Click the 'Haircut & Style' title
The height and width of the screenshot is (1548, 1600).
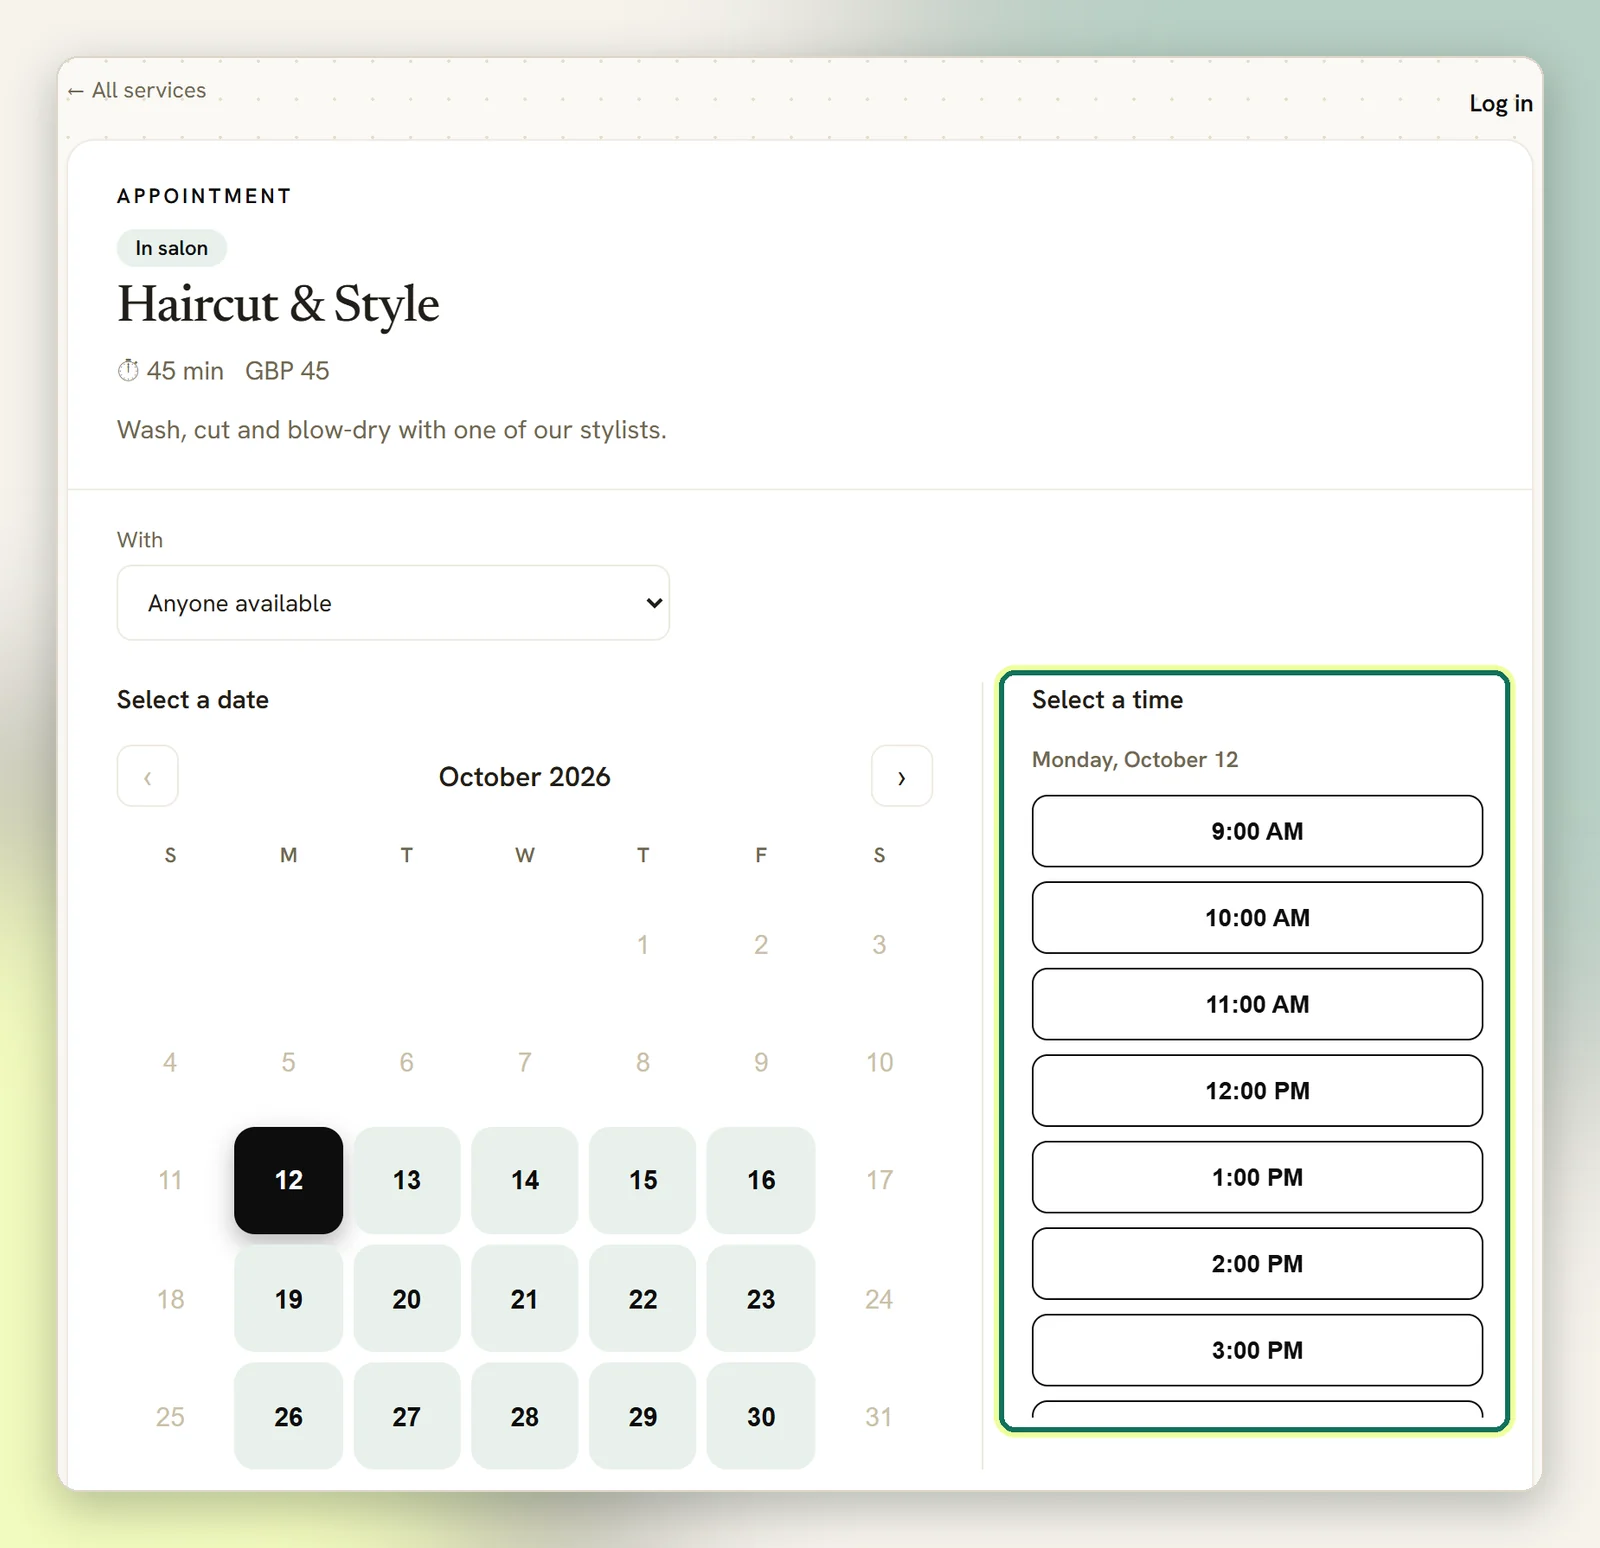[x=278, y=304]
